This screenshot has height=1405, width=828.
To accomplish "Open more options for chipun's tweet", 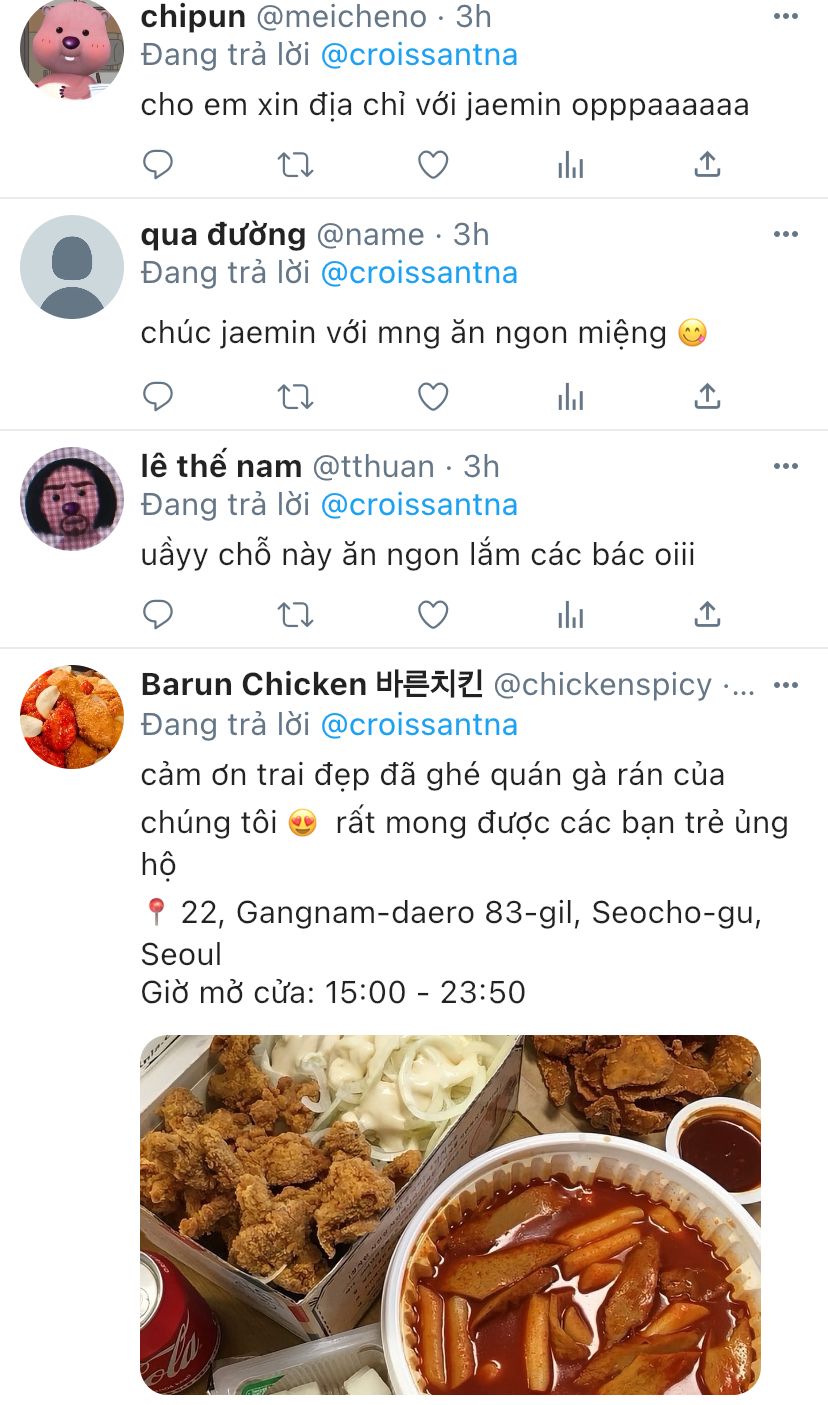I will (x=786, y=17).
